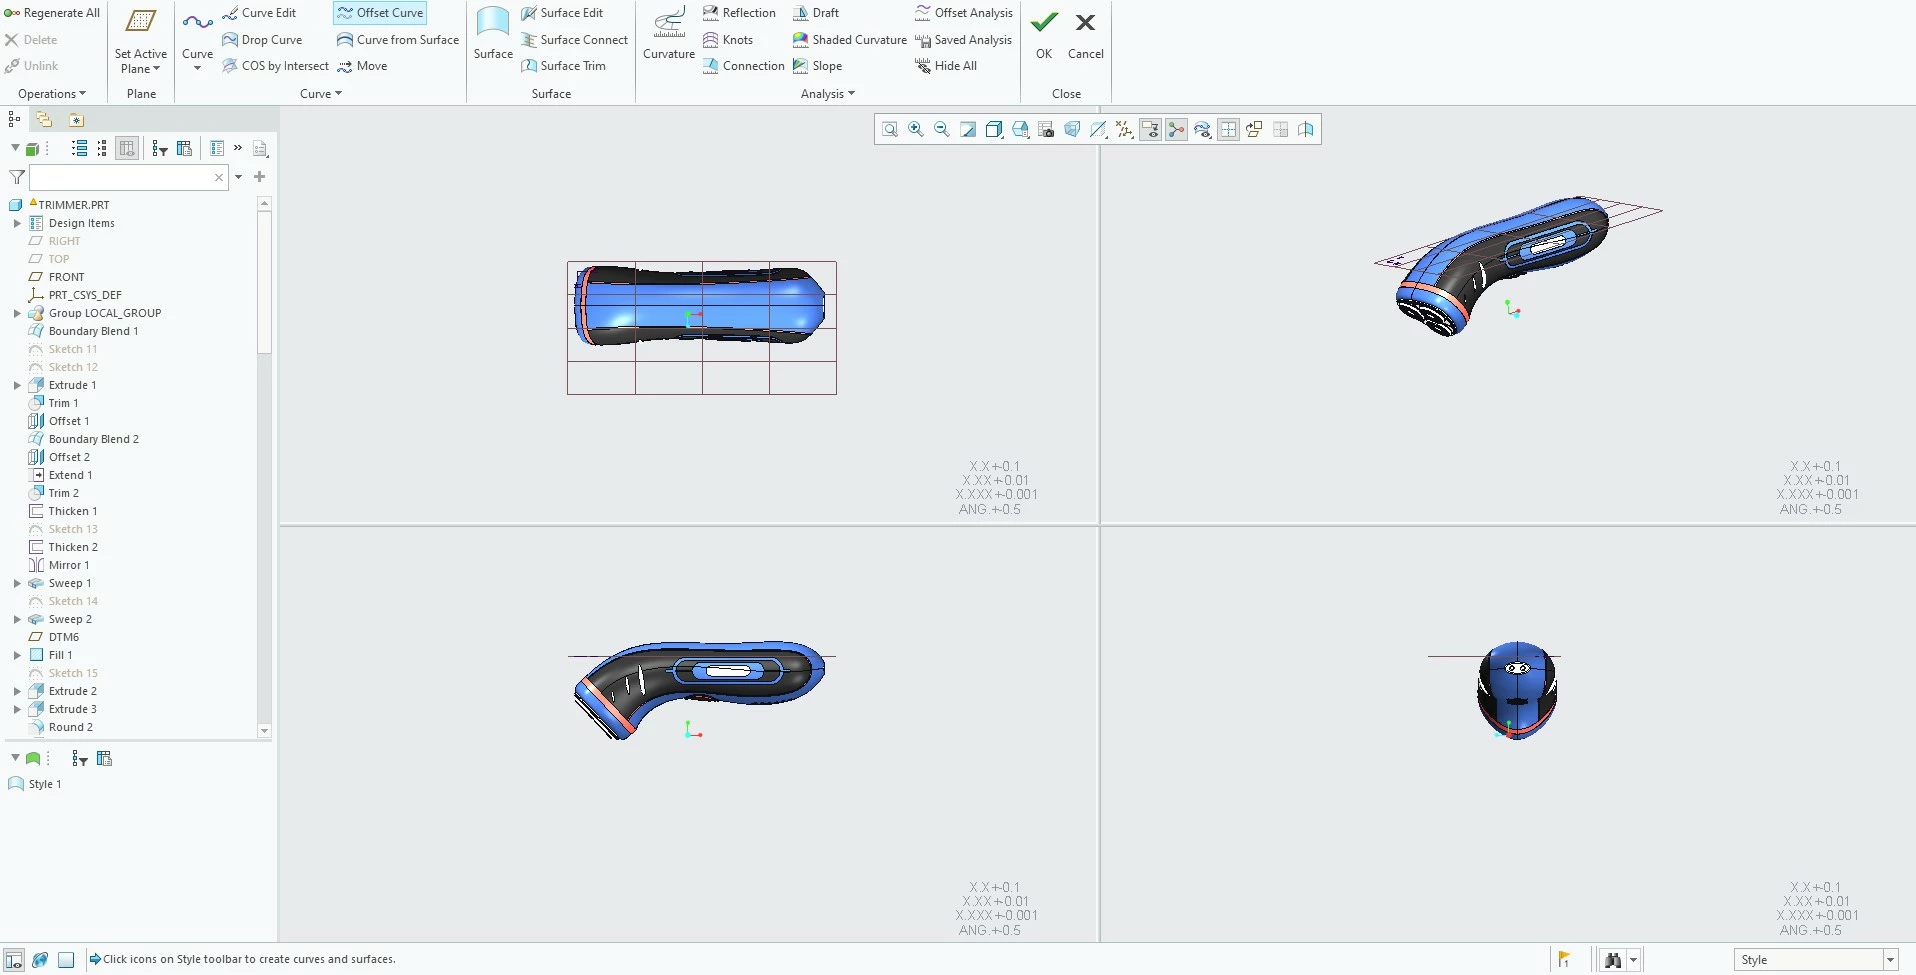This screenshot has height=975, width=1916.
Task: Open the View Manager camera icon
Action: (x=1046, y=130)
